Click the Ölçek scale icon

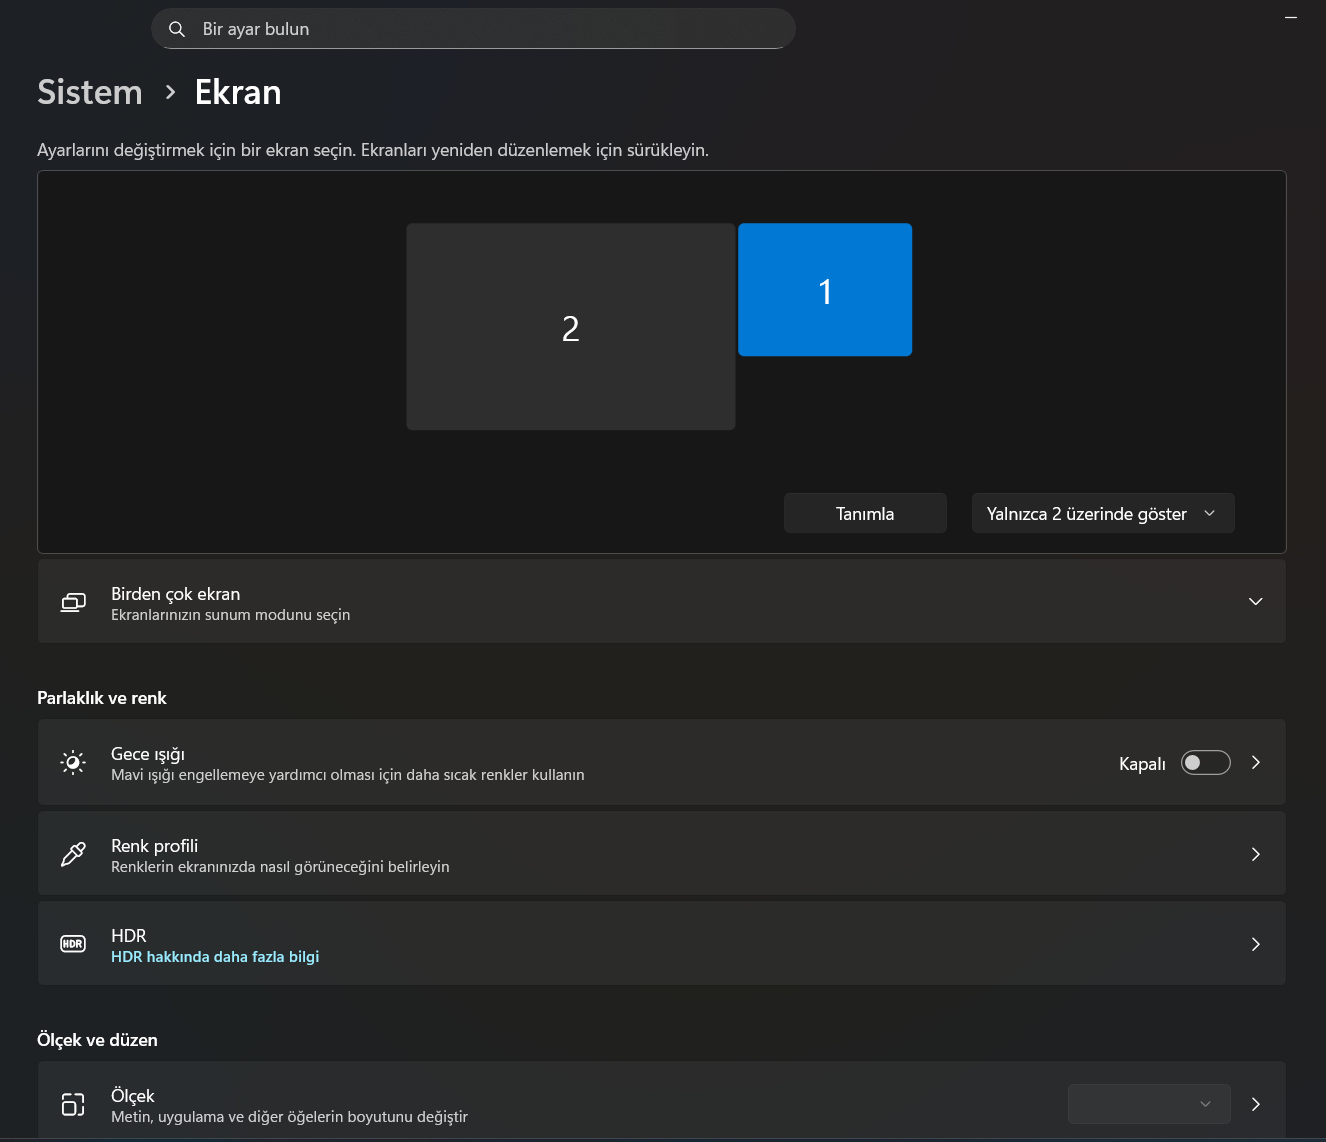coord(73,1104)
